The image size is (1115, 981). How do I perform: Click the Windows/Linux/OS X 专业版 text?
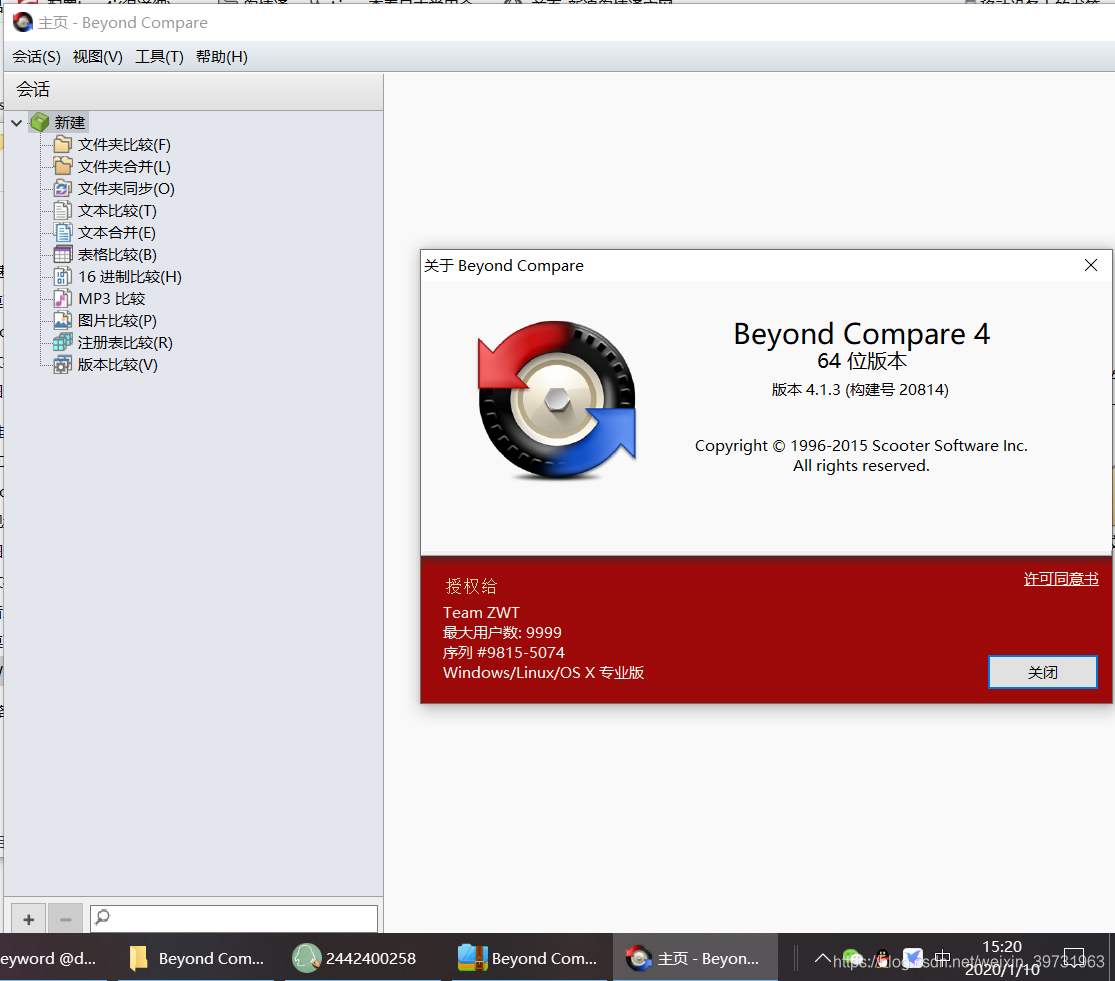[543, 672]
